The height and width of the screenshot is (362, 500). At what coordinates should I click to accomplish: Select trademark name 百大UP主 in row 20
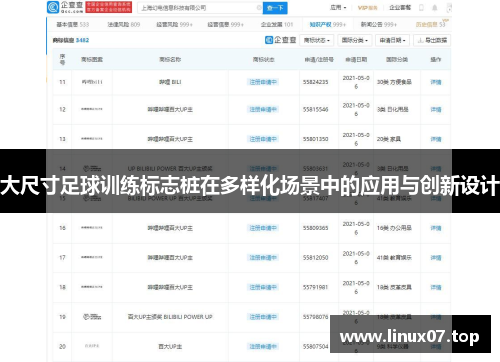(x=170, y=347)
